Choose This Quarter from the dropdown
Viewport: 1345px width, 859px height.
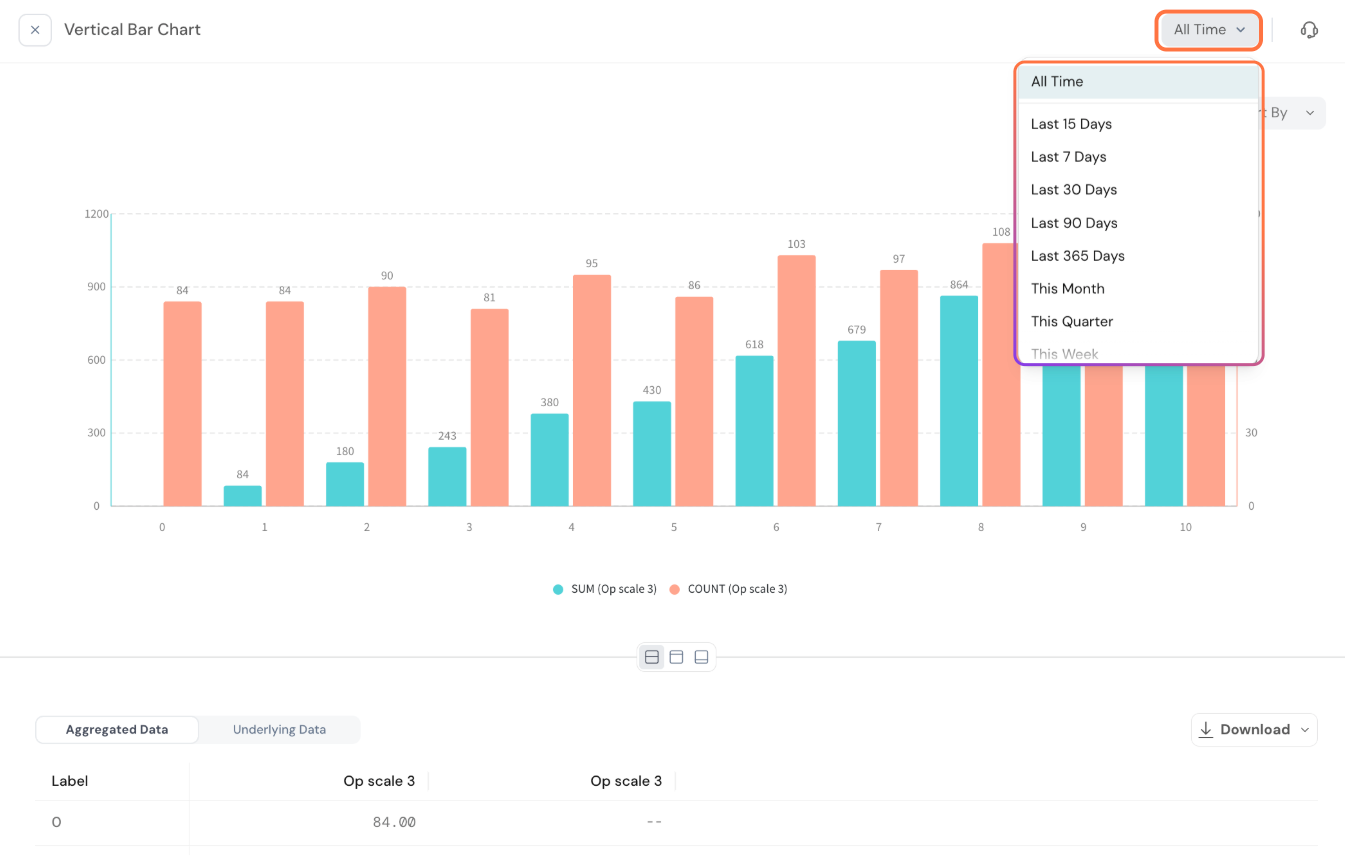pos(1071,321)
